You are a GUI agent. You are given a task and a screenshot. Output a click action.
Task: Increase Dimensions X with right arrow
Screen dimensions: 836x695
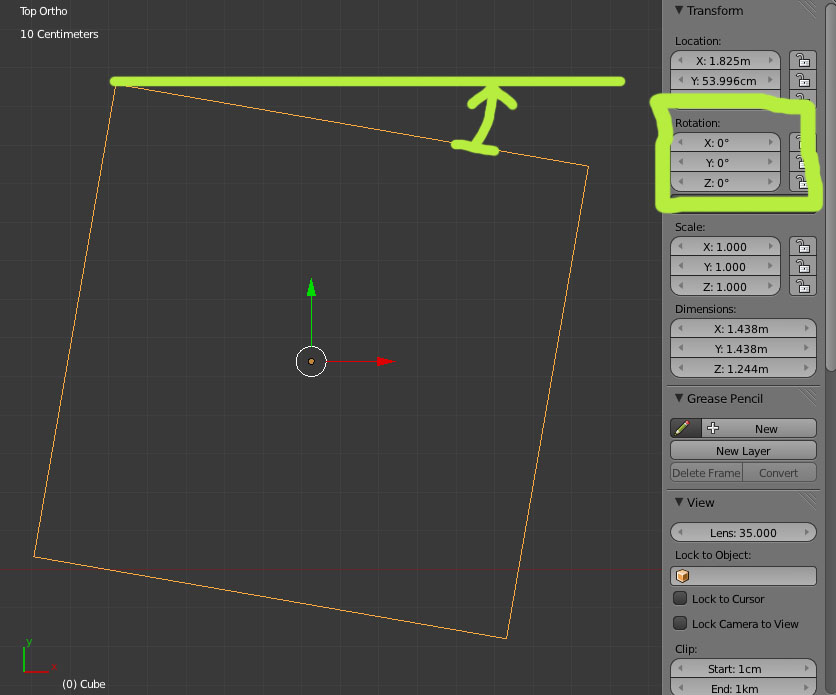(x=806, y=328)
